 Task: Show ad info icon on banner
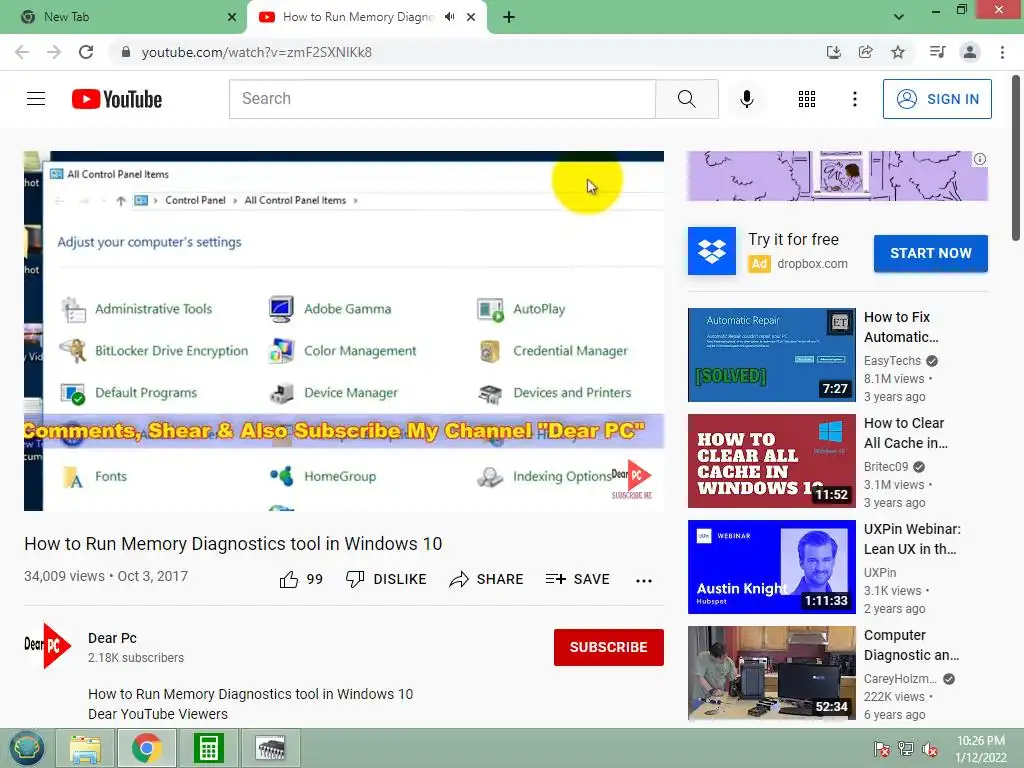980,159
